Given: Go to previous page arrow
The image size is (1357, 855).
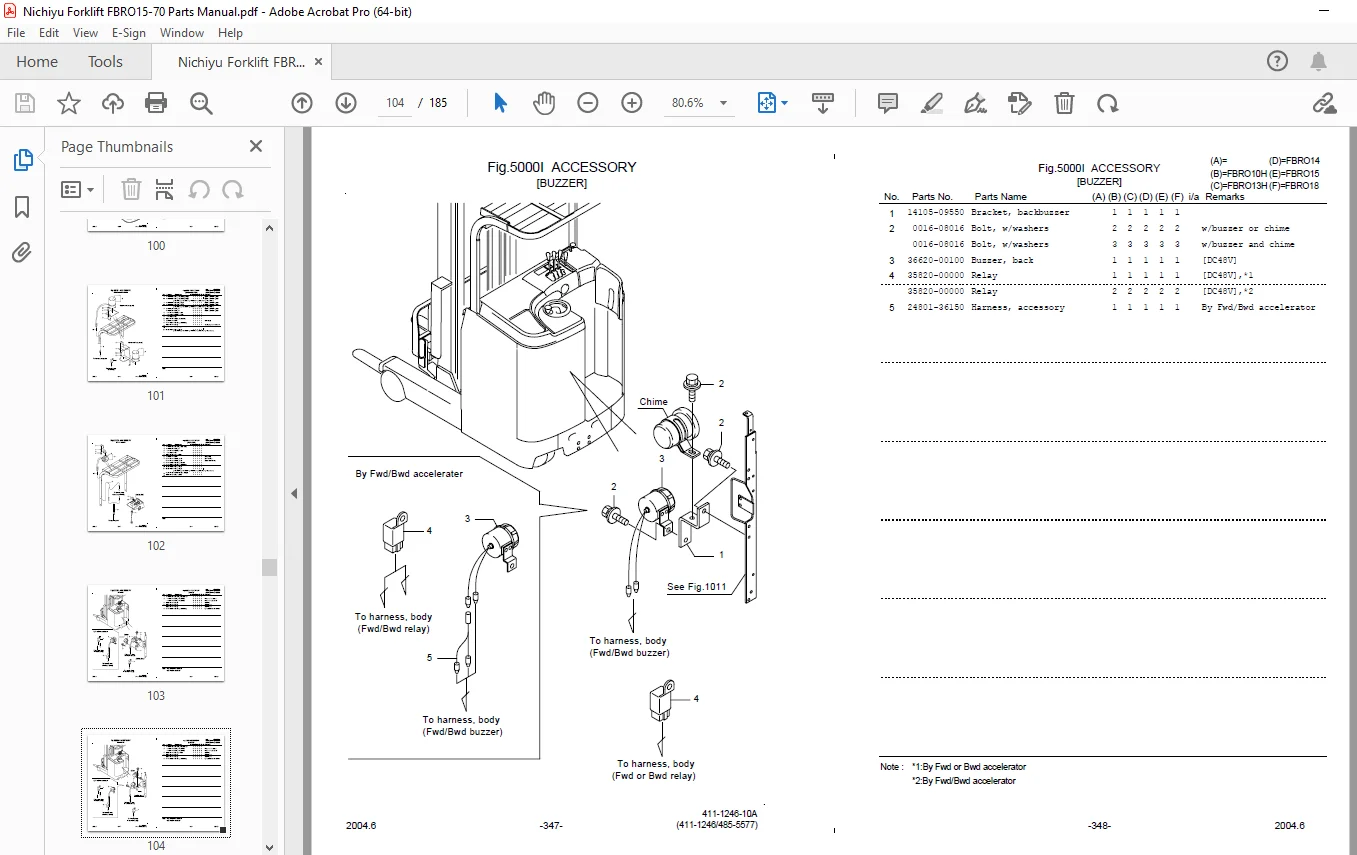Looking at the screenshot, I should 302,103.
